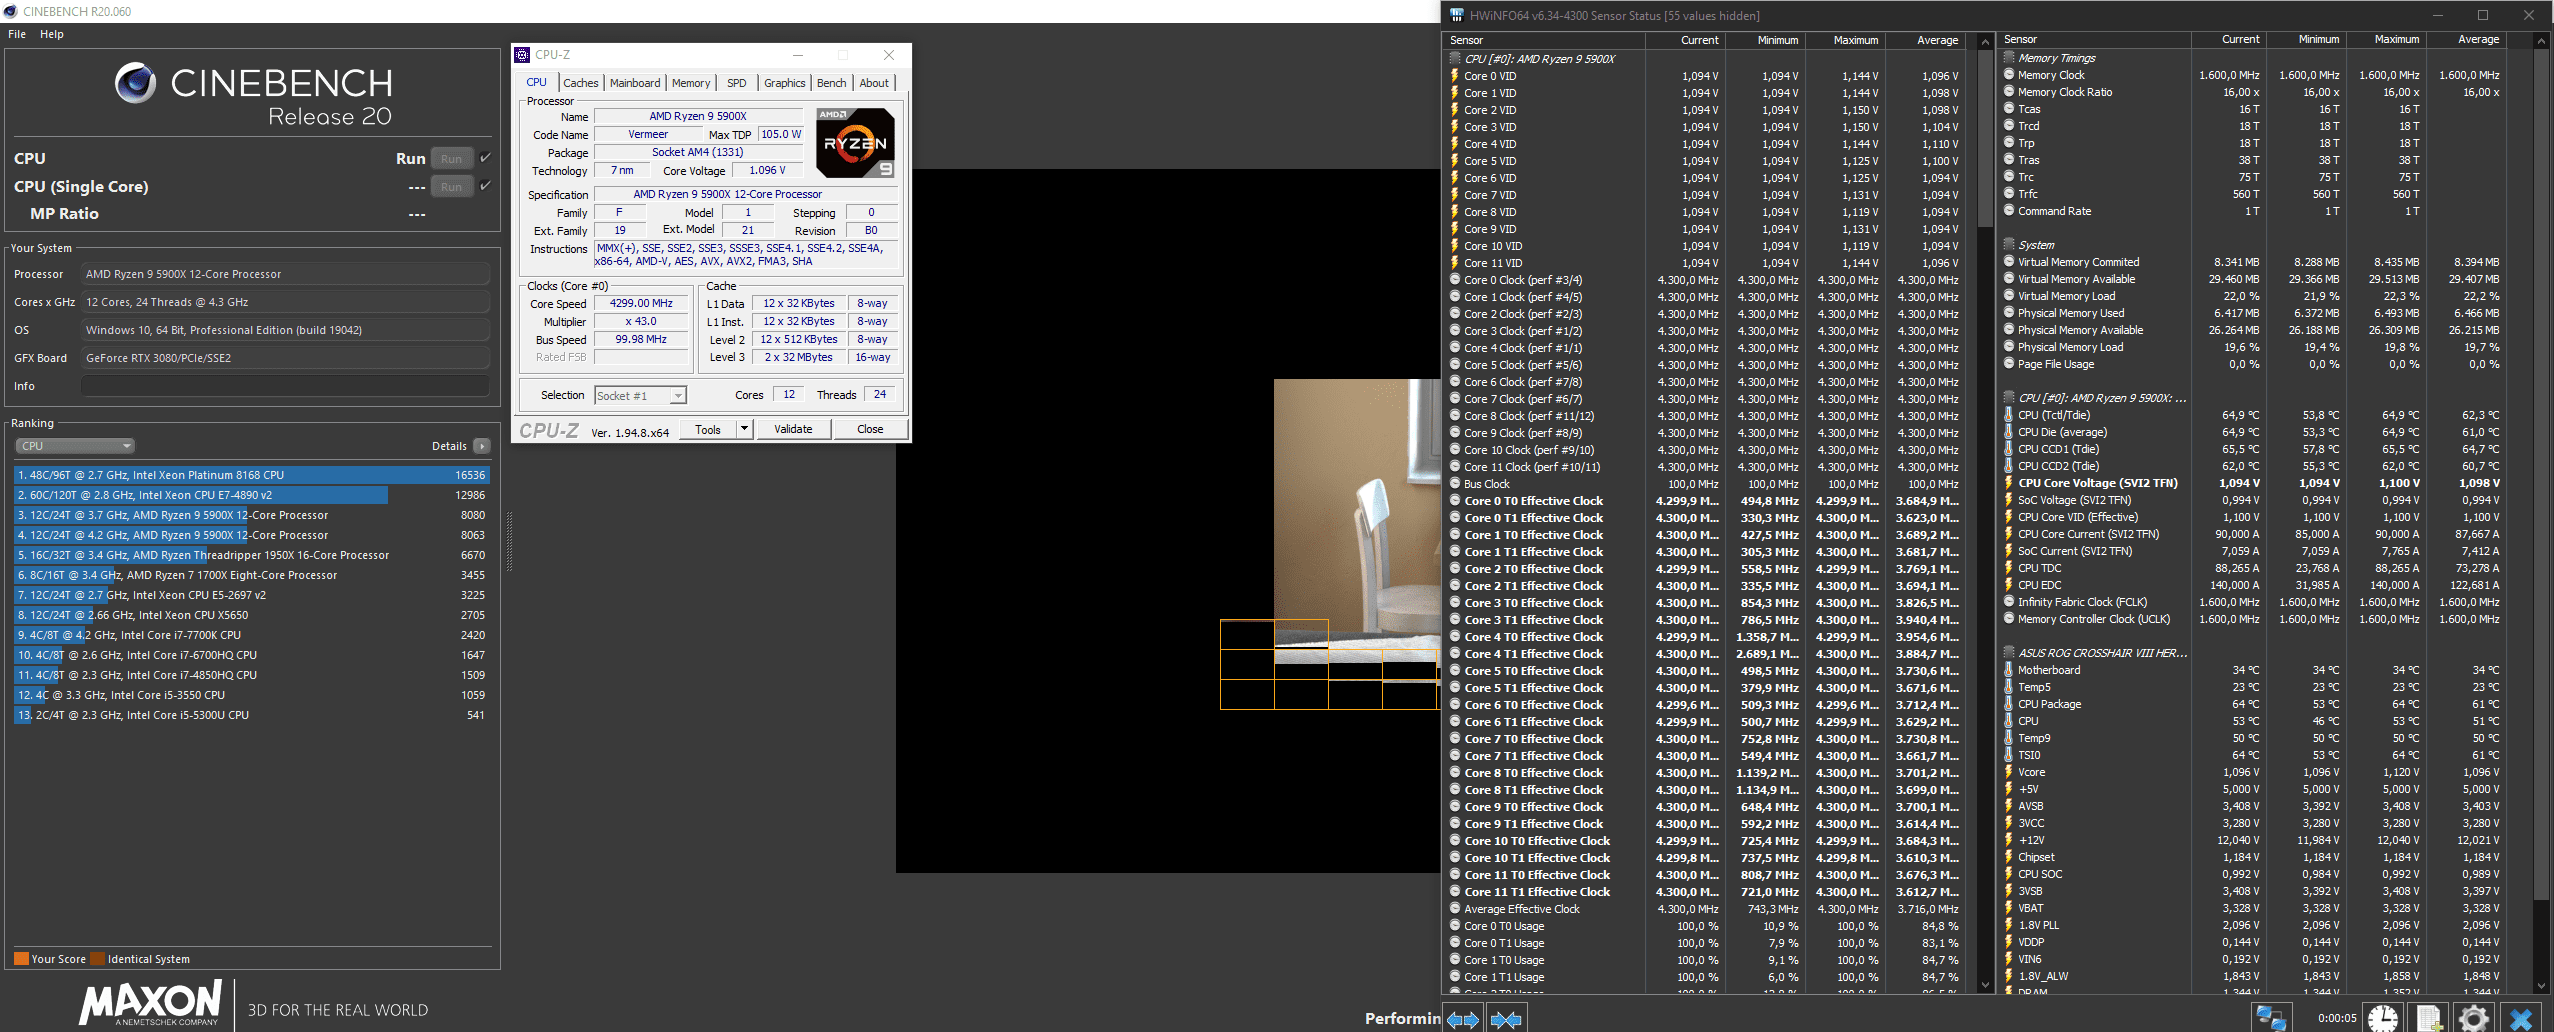Switch to the Graphics tab in CPU-Z
2554x1032 pixels.
pyautogui.click(x=784, y=83)
